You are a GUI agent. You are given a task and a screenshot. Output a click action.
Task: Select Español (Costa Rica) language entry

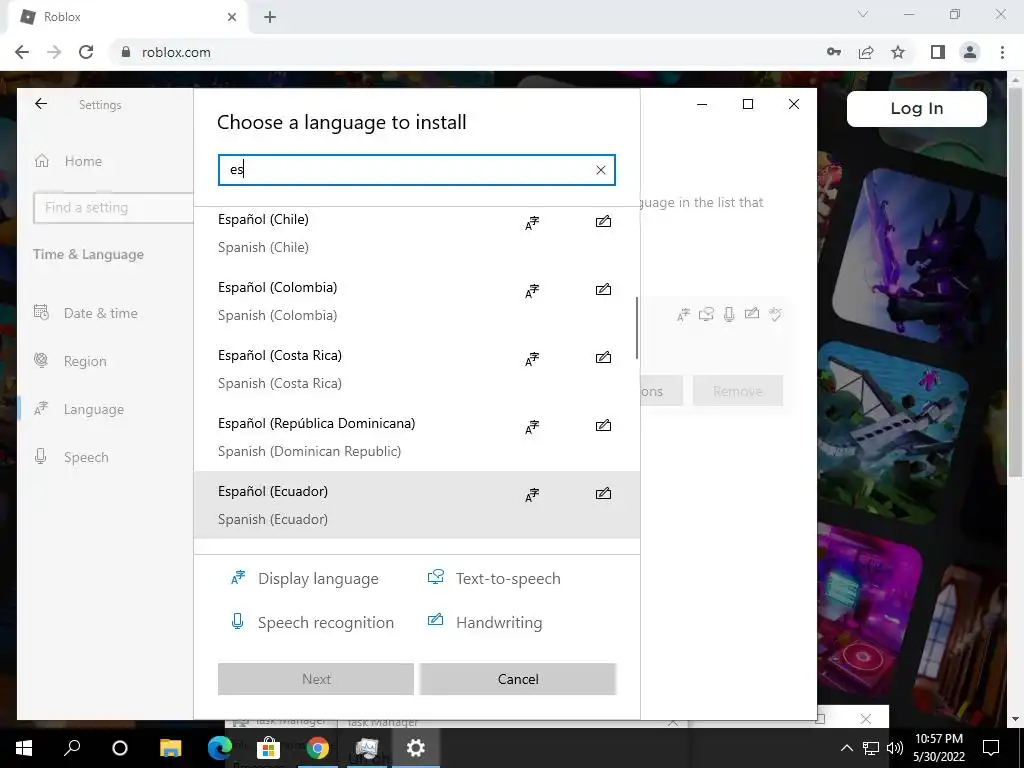417,369
